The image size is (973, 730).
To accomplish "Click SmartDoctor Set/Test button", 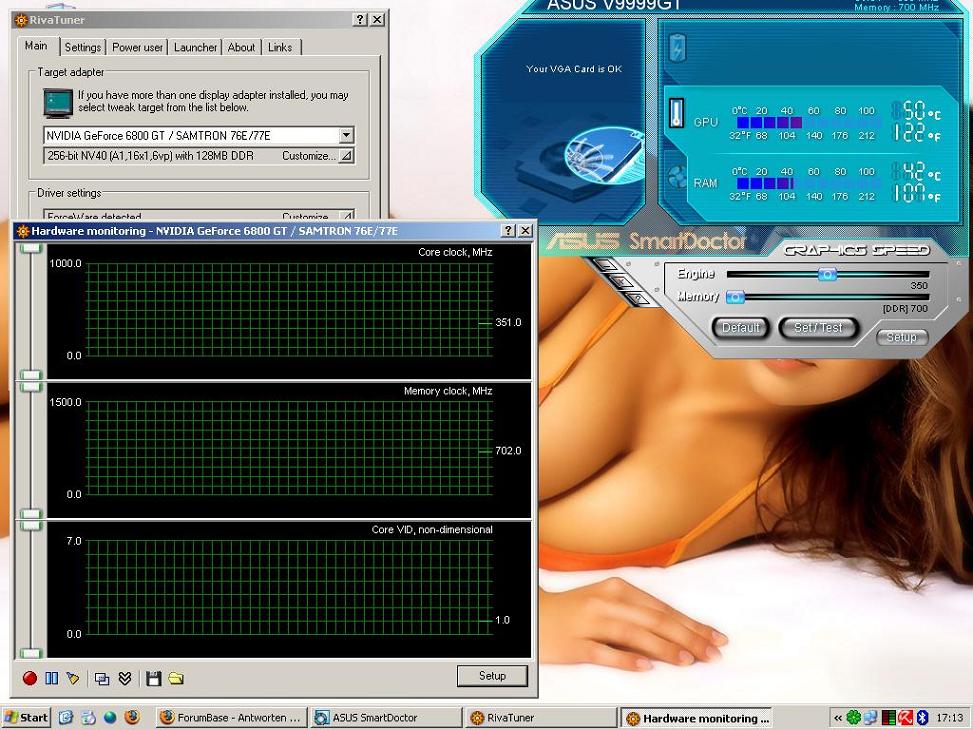I will coord(818,327).
